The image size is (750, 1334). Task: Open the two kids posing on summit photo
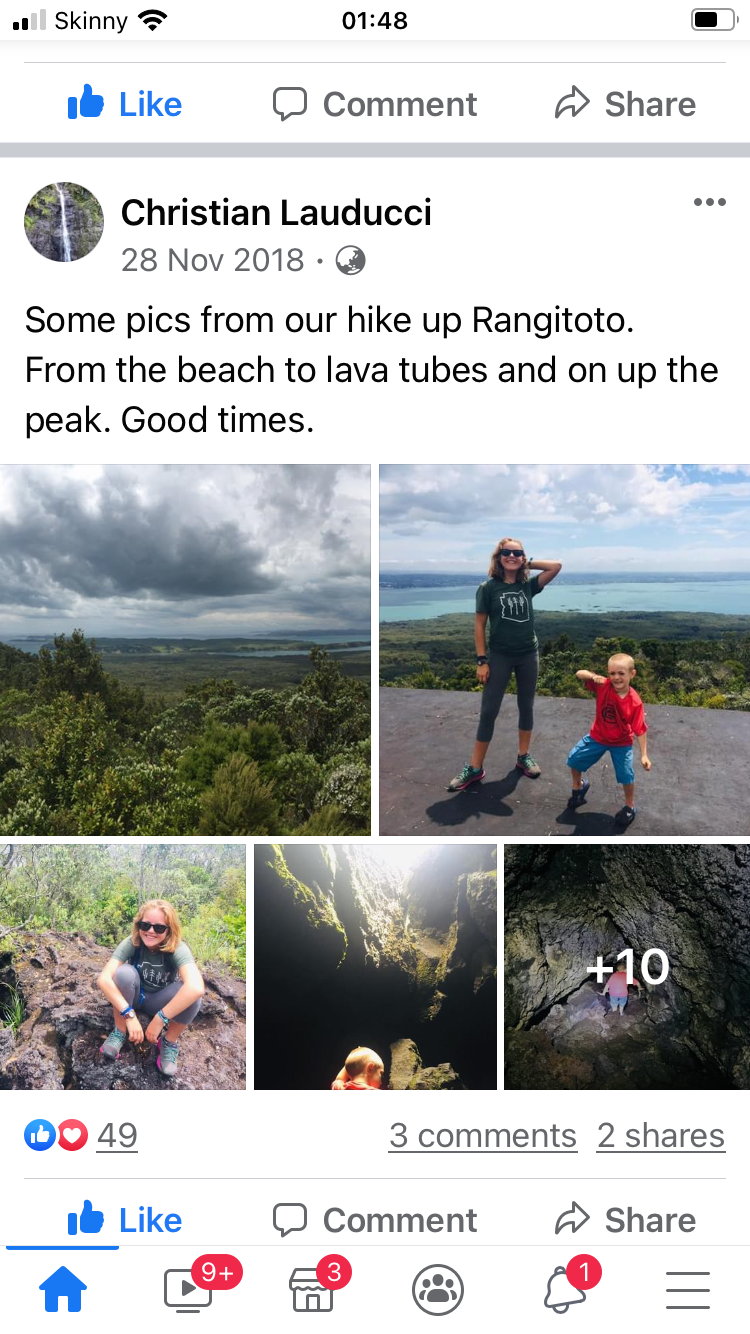564,650
